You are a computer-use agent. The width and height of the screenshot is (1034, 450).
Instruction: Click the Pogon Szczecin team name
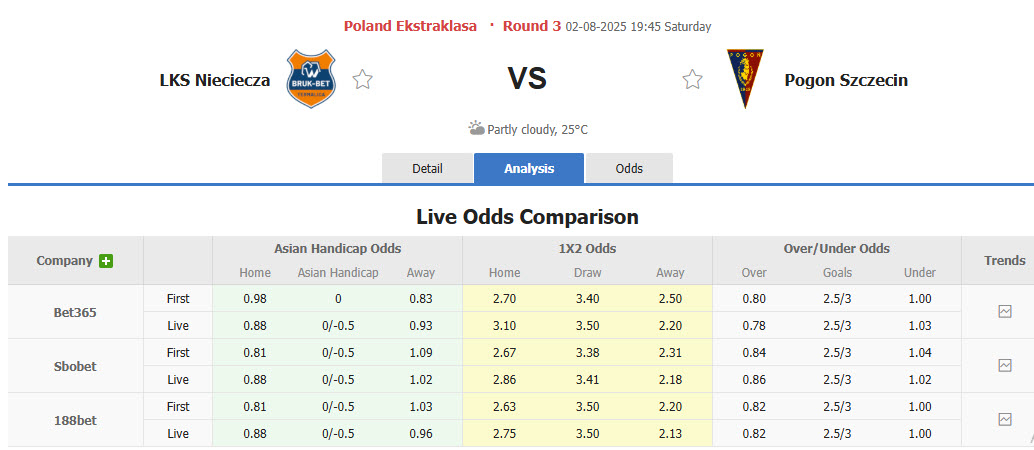(846, 80)
